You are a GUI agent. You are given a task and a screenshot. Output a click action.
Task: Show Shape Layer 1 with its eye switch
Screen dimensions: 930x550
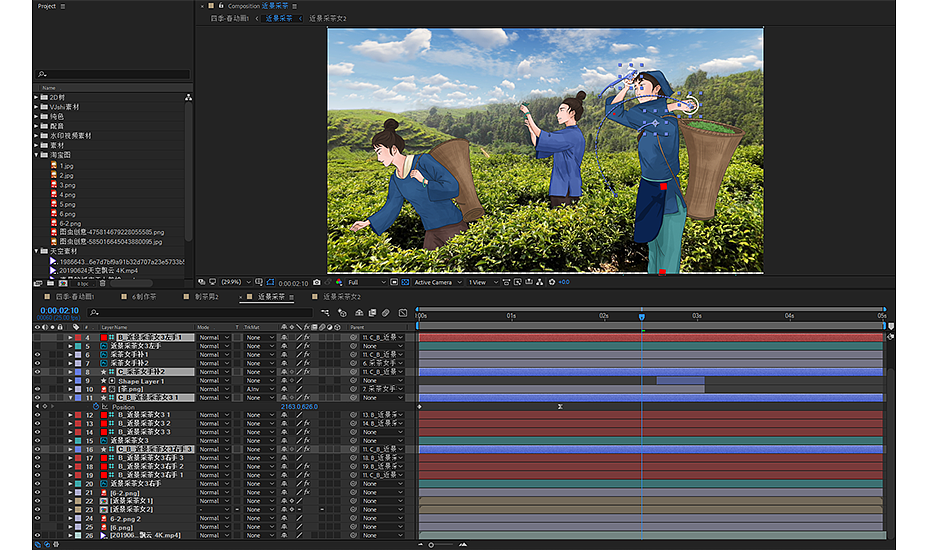pyautogui.click(x=37, y=380)
